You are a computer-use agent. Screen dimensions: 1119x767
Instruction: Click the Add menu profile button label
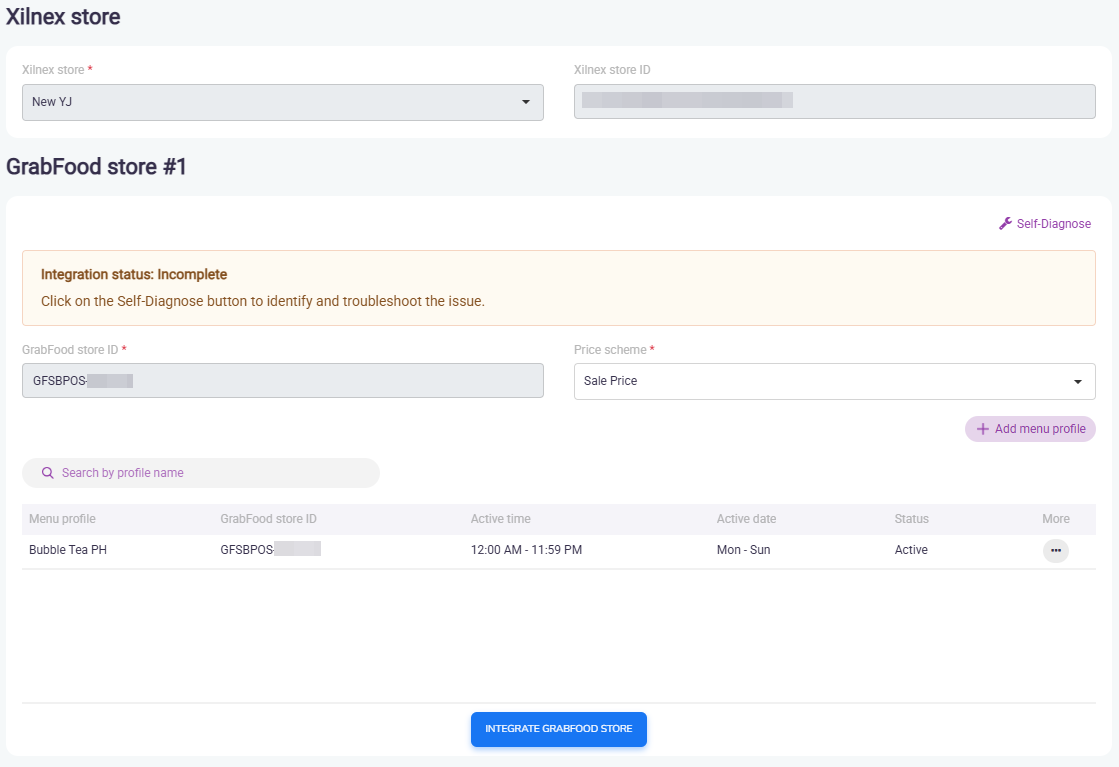click(x=1040, y=429)
